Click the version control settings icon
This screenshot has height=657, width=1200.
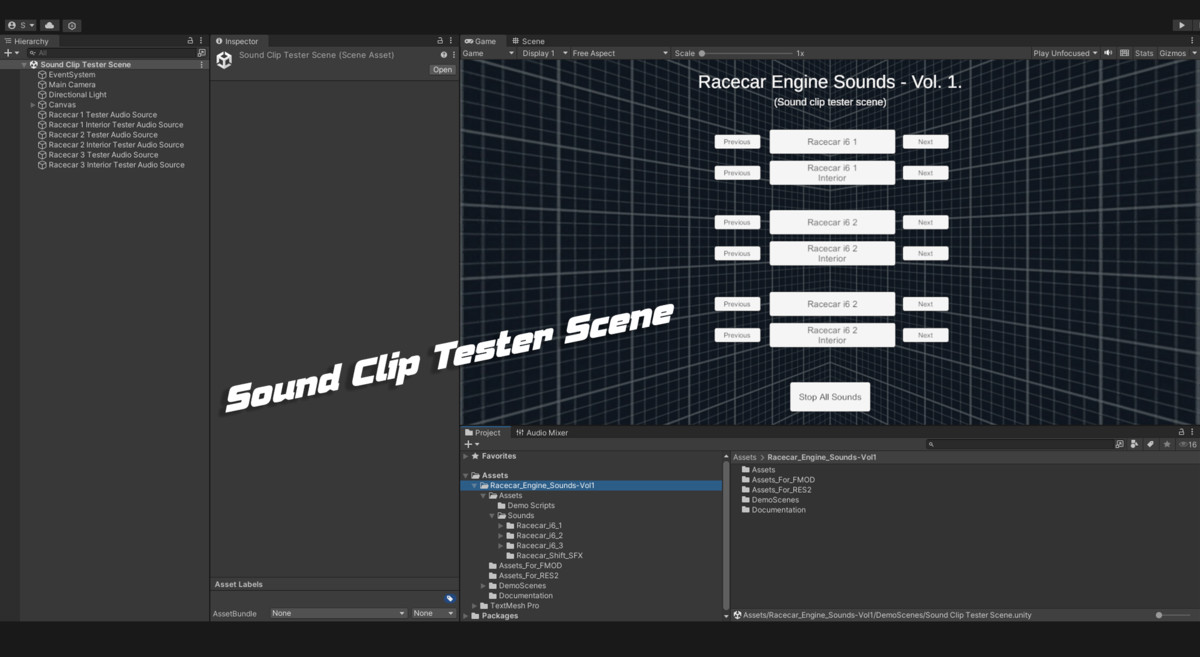coord(72,25)
